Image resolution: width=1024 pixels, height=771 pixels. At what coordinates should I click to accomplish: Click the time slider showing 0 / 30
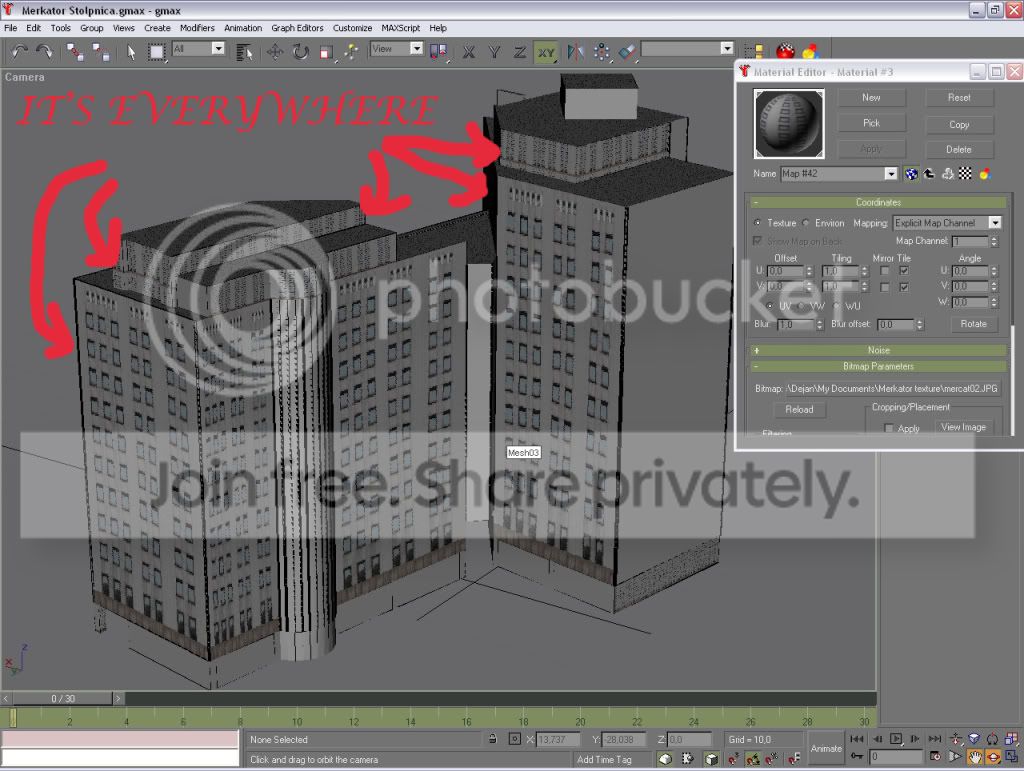(63, 699)
